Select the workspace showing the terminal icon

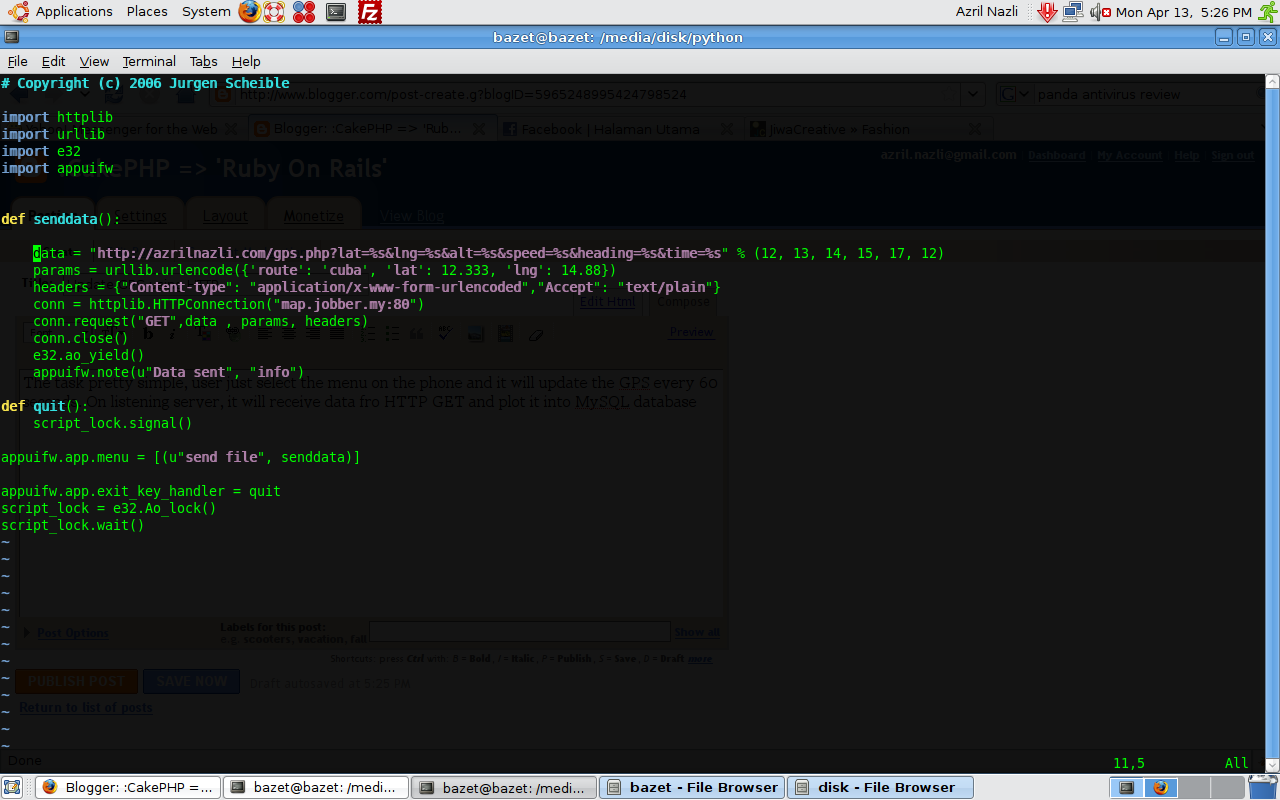(1127, 787)
